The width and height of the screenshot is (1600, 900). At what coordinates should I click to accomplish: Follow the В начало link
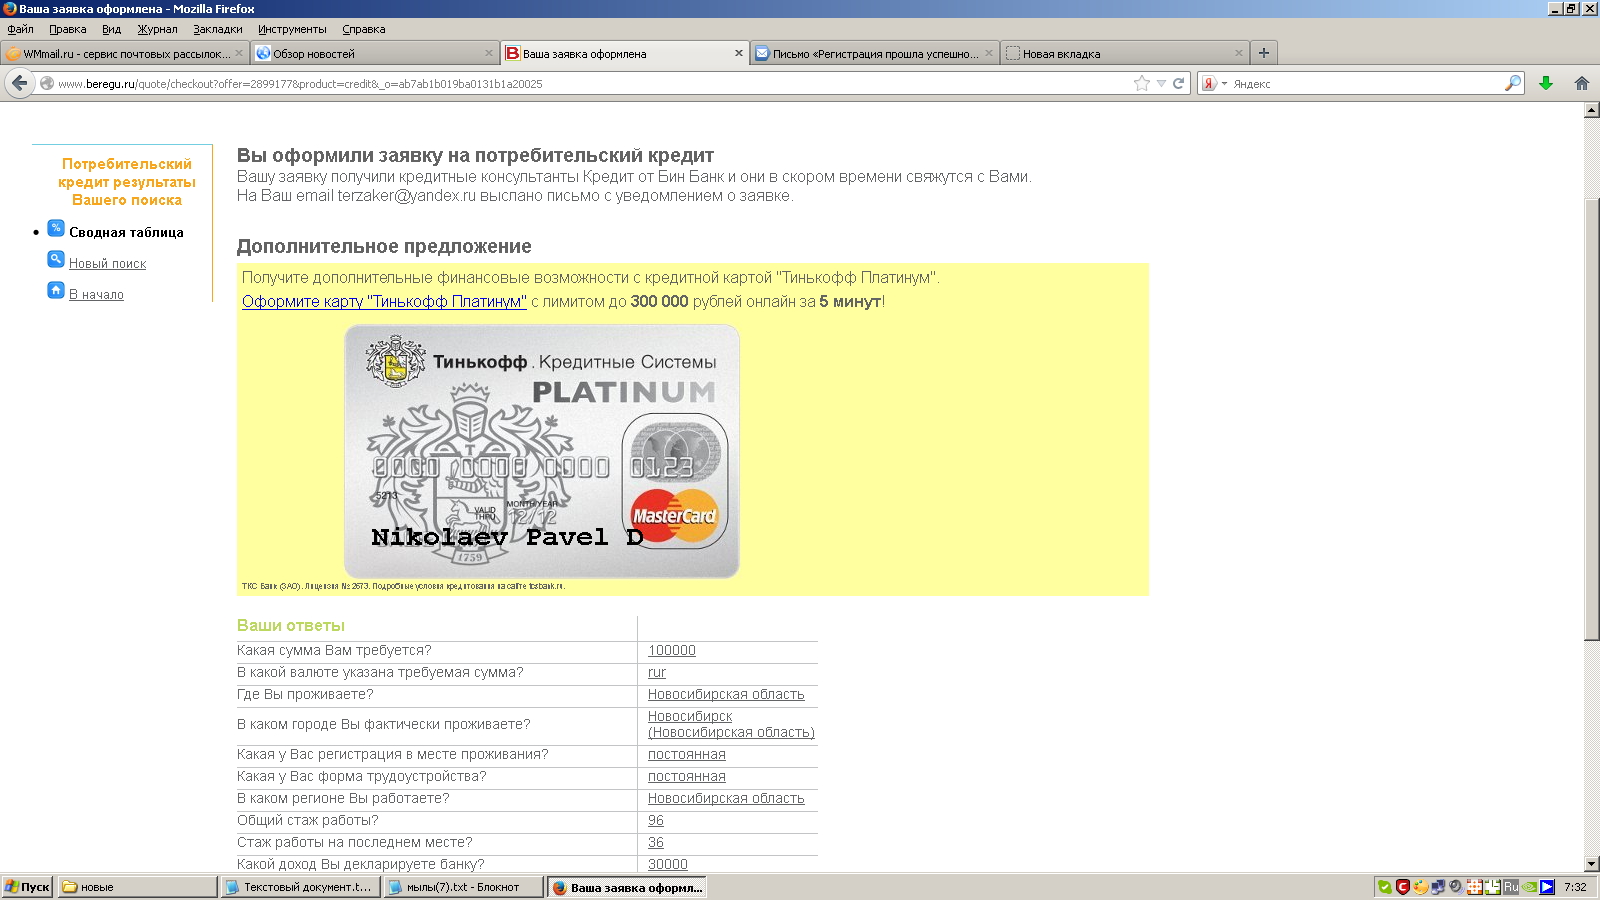(96, 295)
